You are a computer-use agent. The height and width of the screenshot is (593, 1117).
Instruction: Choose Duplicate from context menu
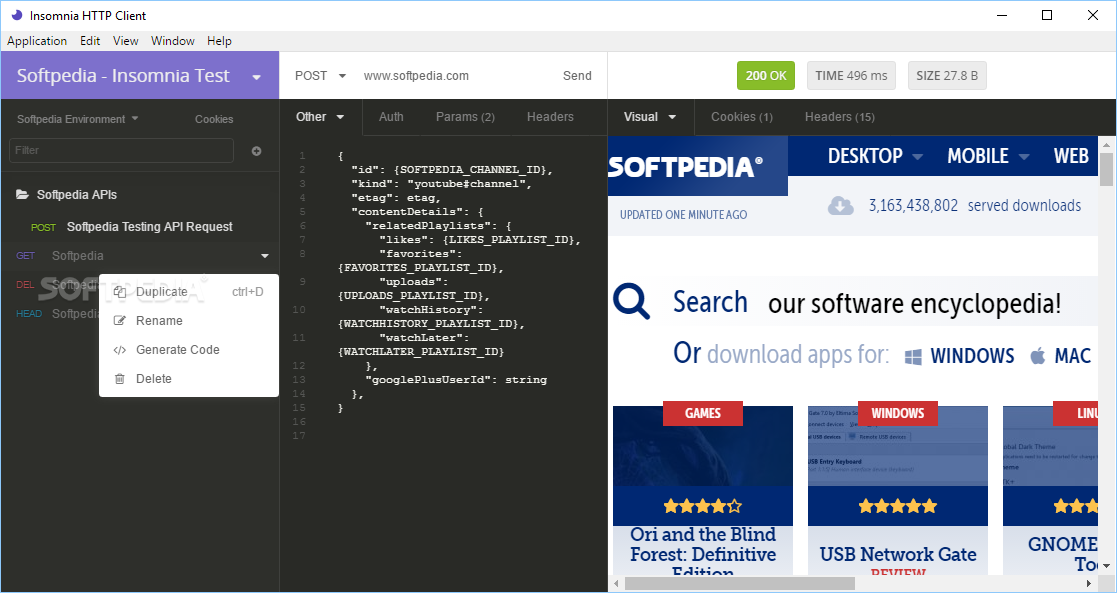189,292
